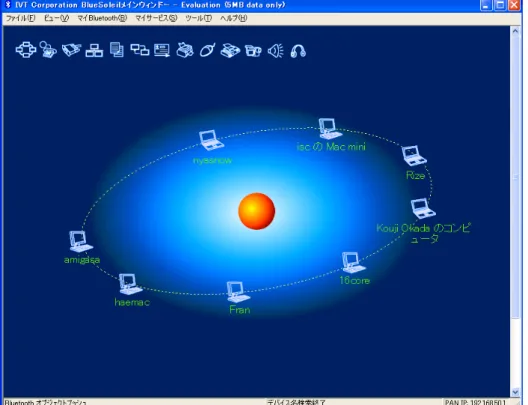Screen dimensions: 528x405
Task: Click the vertical scrollbar up arrow
Action: [515, 31]
